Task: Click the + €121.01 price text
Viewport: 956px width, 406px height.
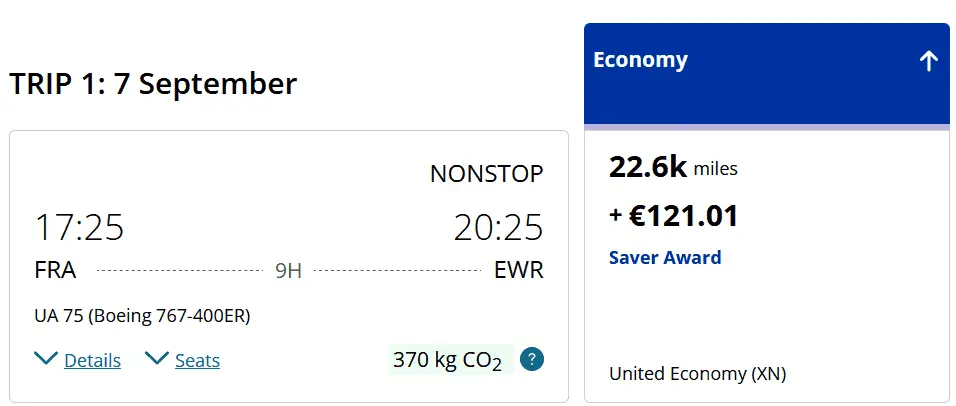Action: click(x=673, y=215)
